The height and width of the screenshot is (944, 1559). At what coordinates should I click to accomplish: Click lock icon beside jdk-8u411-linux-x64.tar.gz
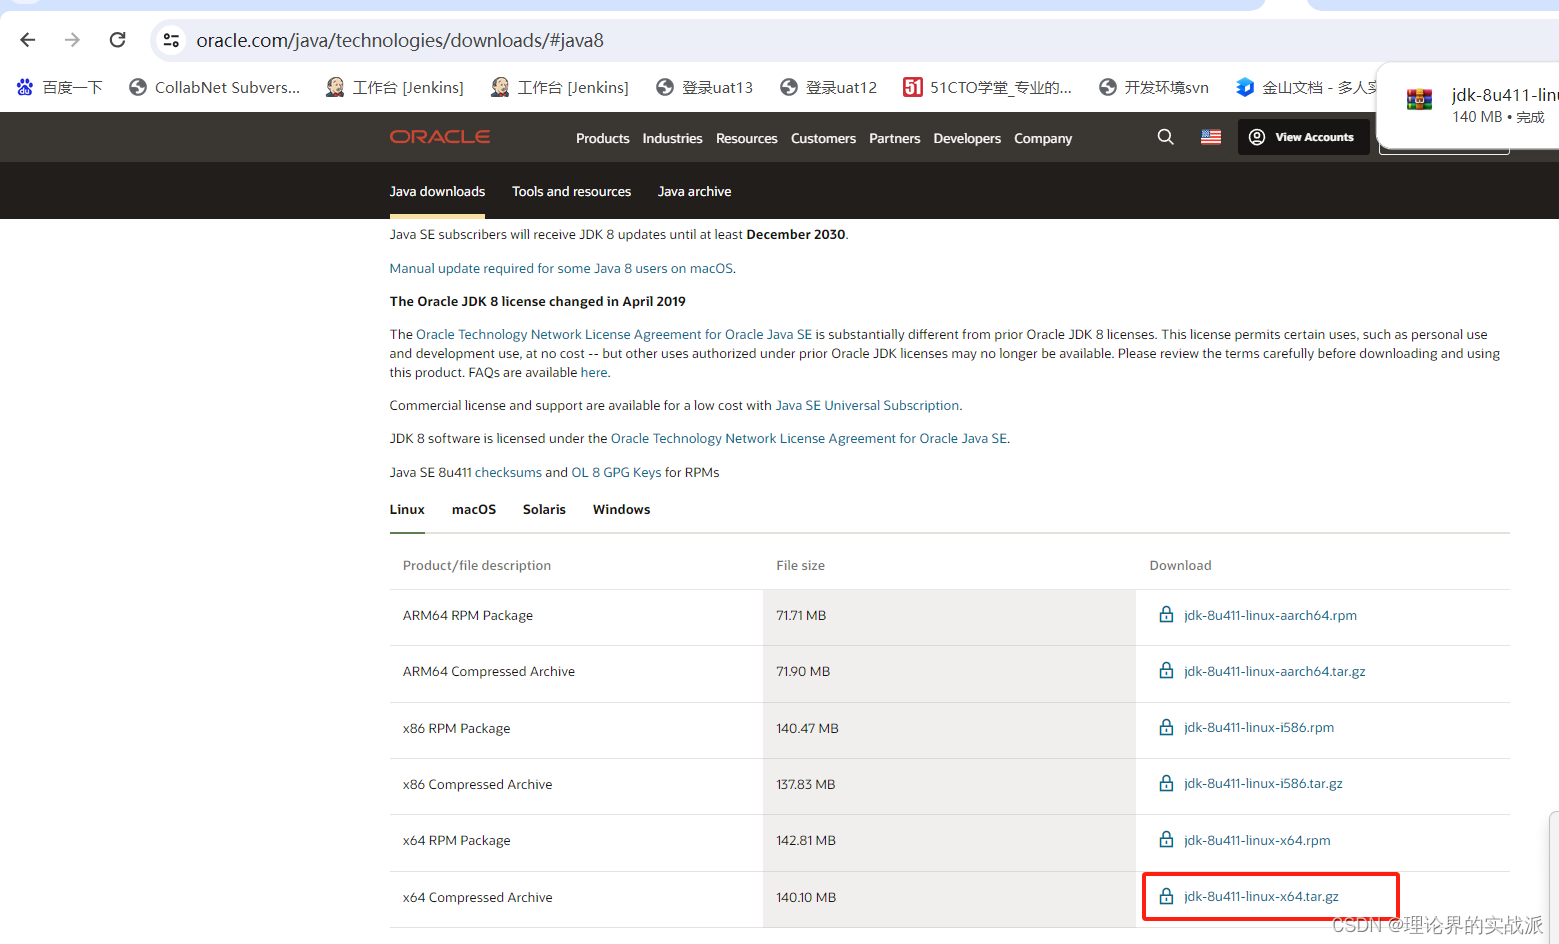(x=1166, y=896)
